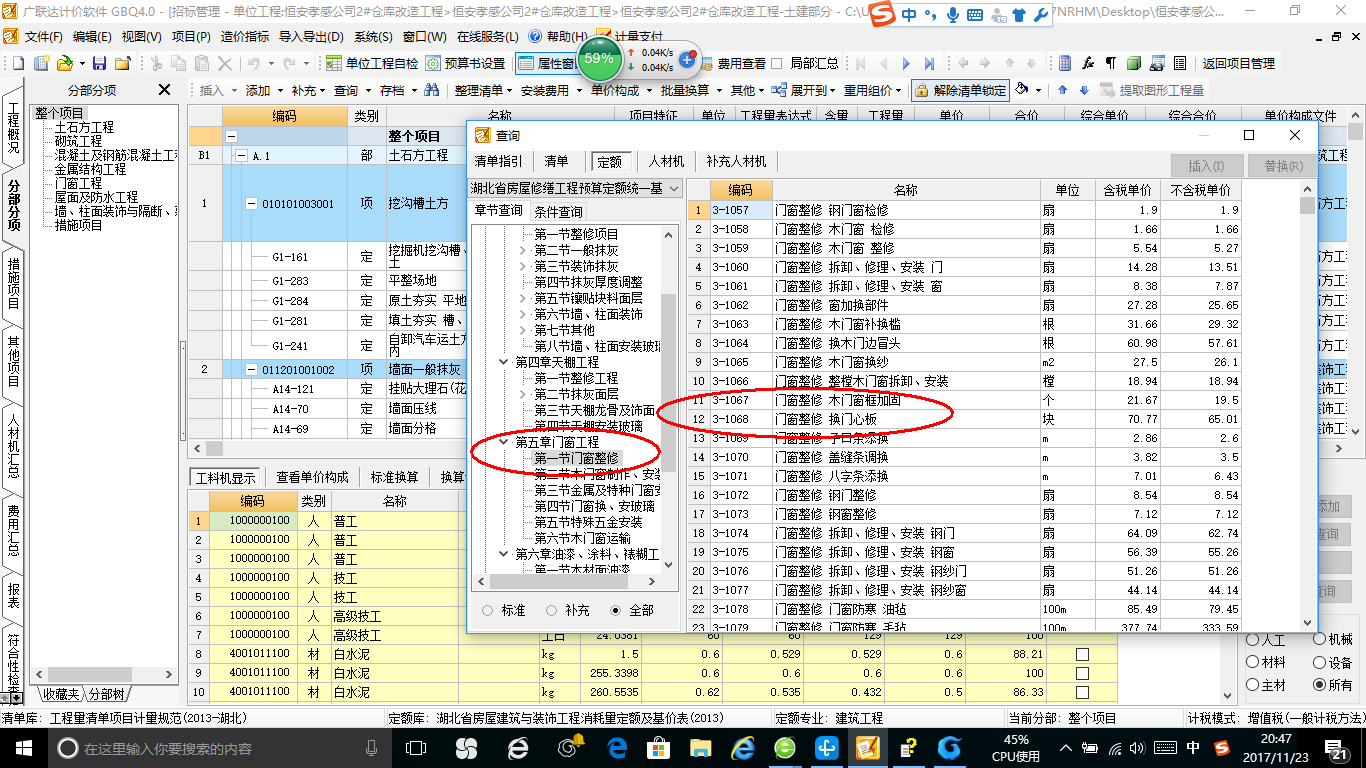Click the paragraph mark icon
Image resolution: width=1366 pixels, height=768 pixels.
coord(1110,63)
